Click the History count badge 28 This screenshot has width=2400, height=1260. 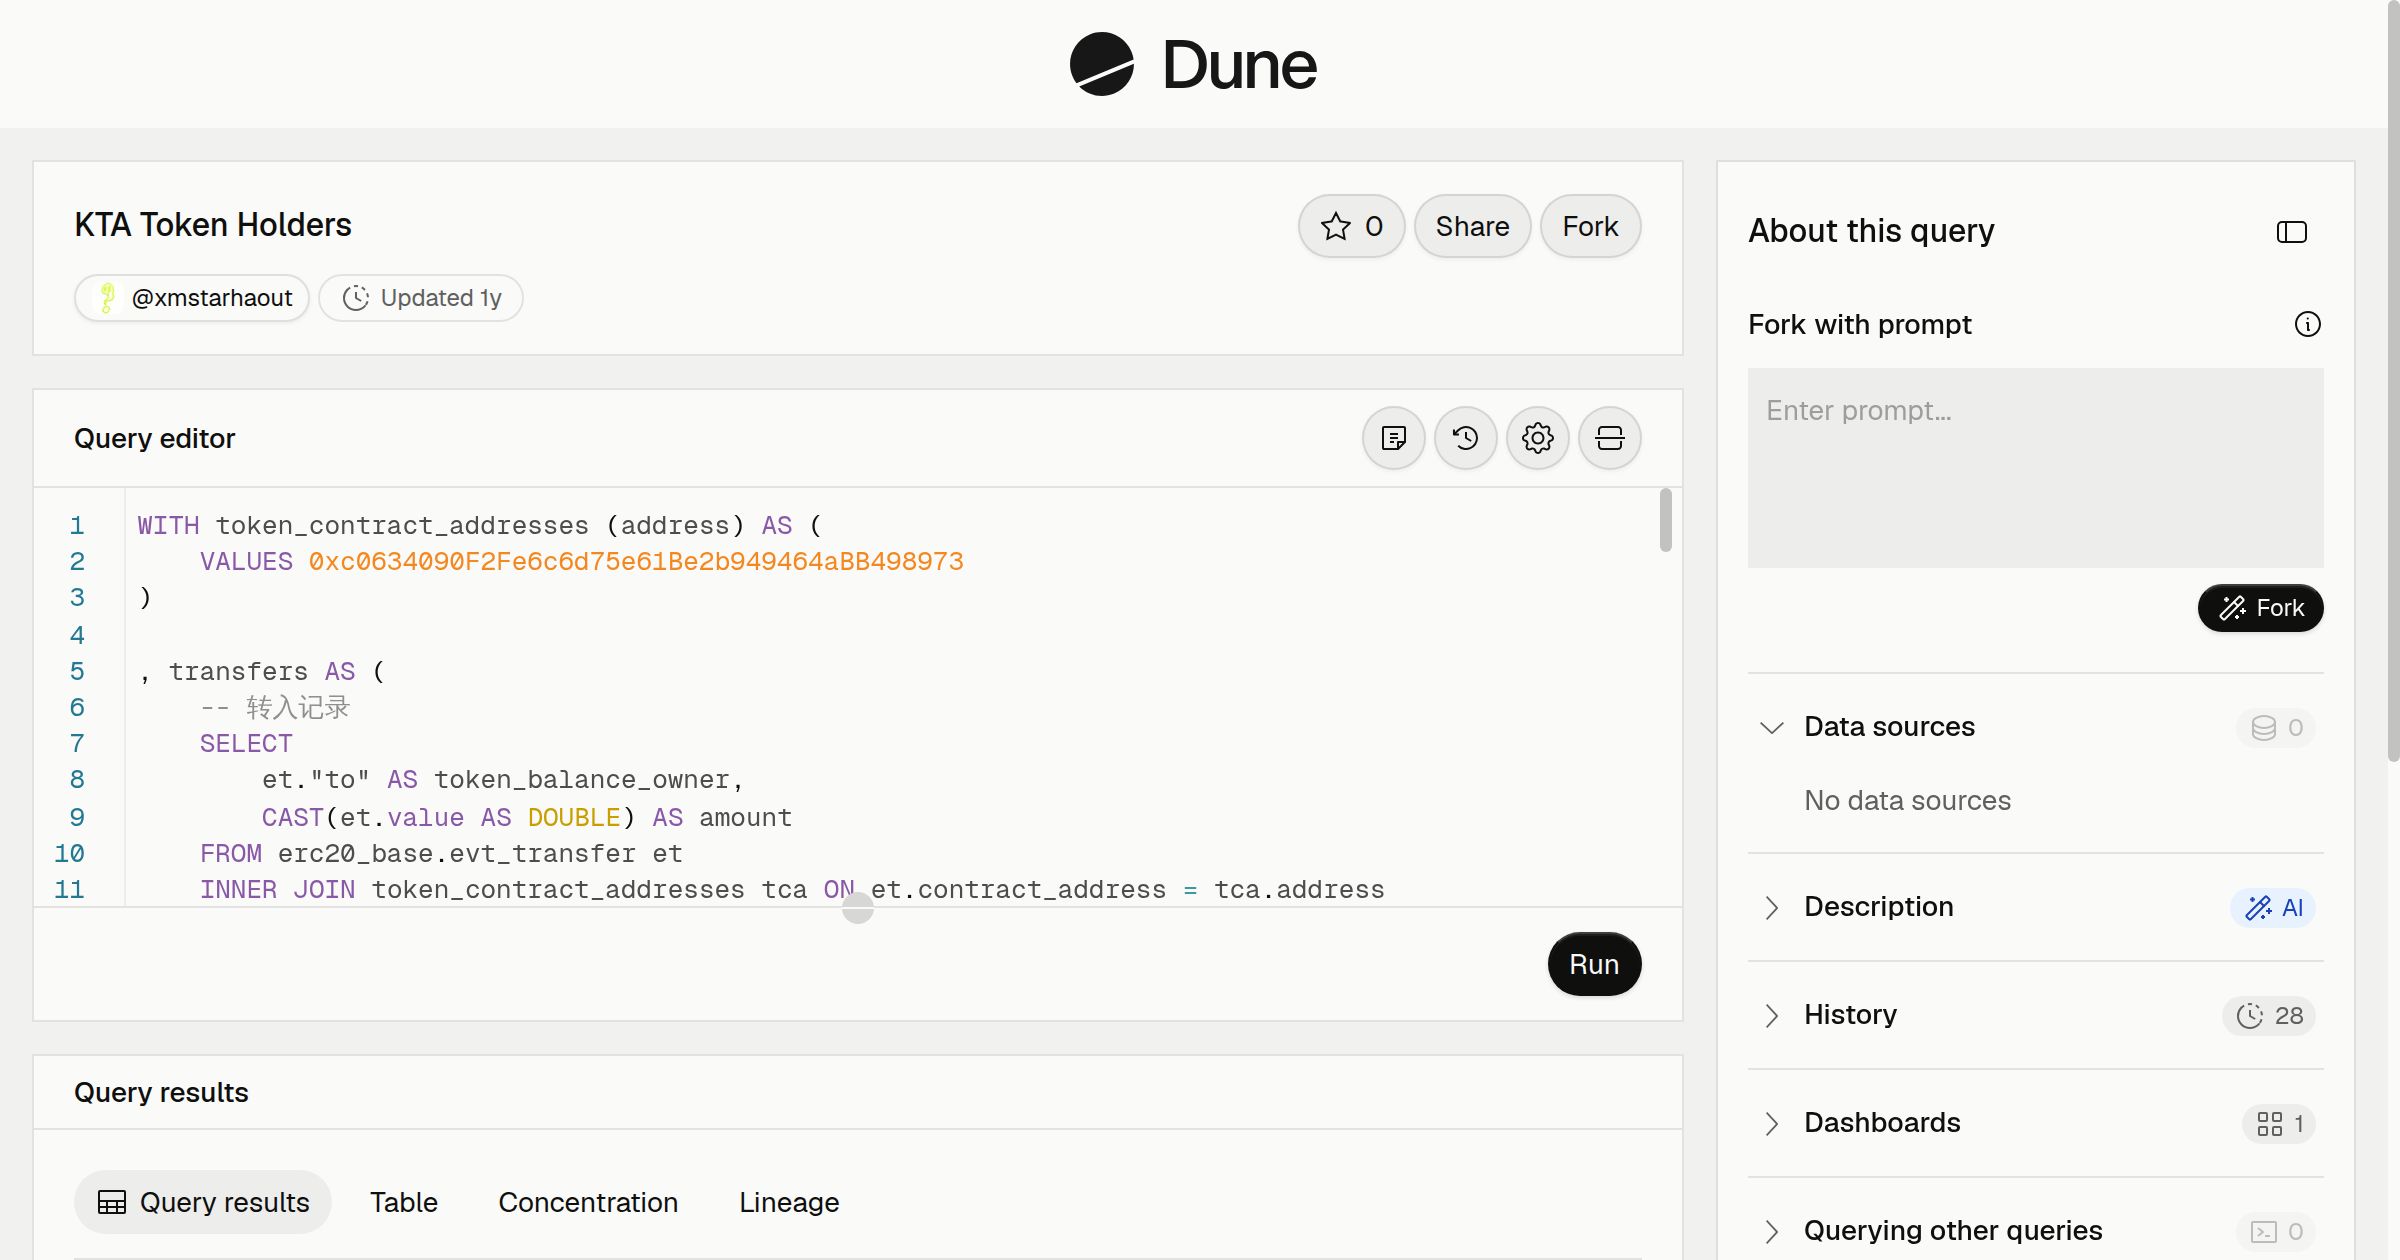coord(2268,1015)
